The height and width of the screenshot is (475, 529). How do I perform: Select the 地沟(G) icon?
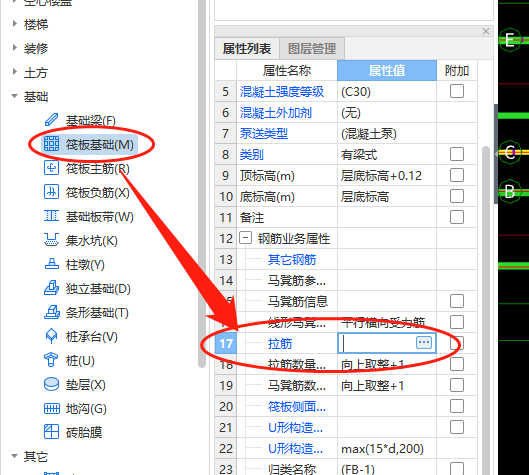point(51,408)
